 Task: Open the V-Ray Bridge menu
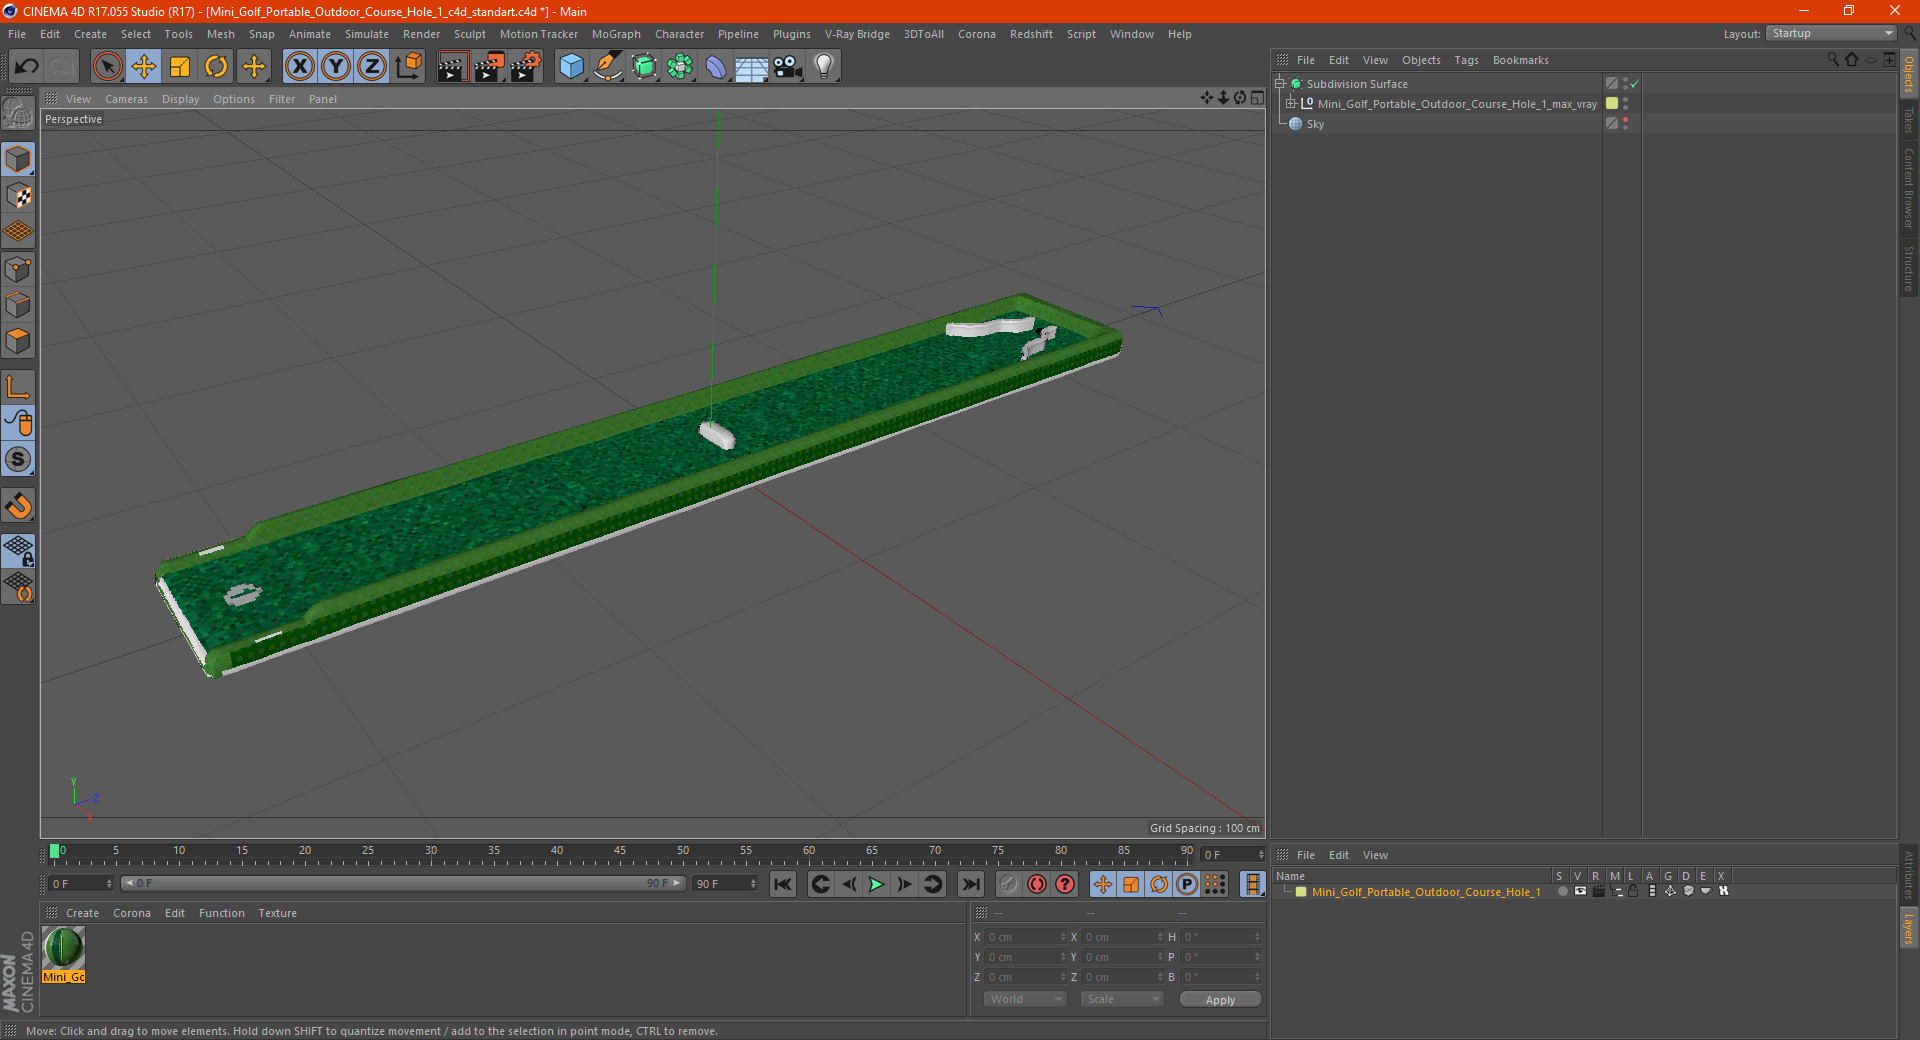857,34
